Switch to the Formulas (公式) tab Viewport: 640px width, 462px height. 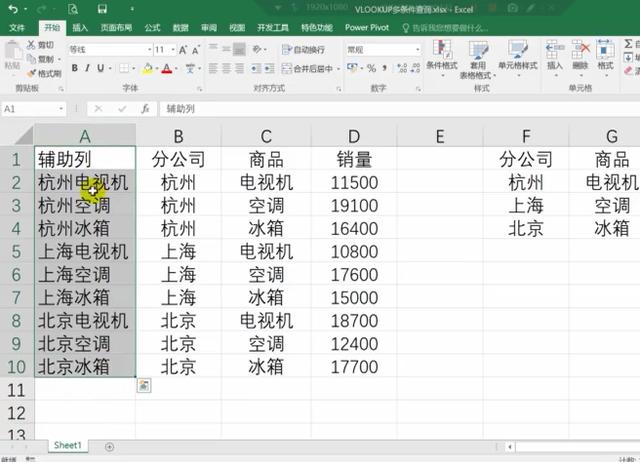(152, 28)
